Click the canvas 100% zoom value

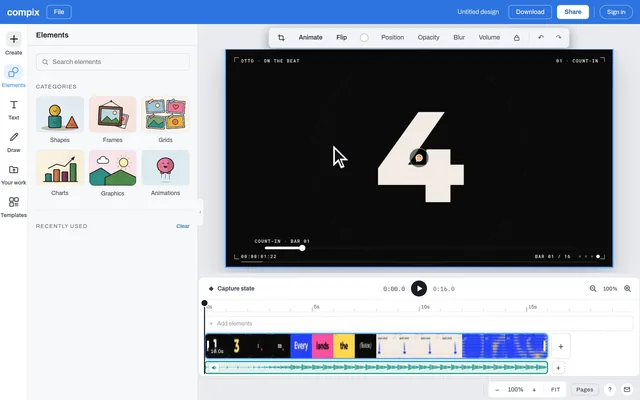(515, 390)
